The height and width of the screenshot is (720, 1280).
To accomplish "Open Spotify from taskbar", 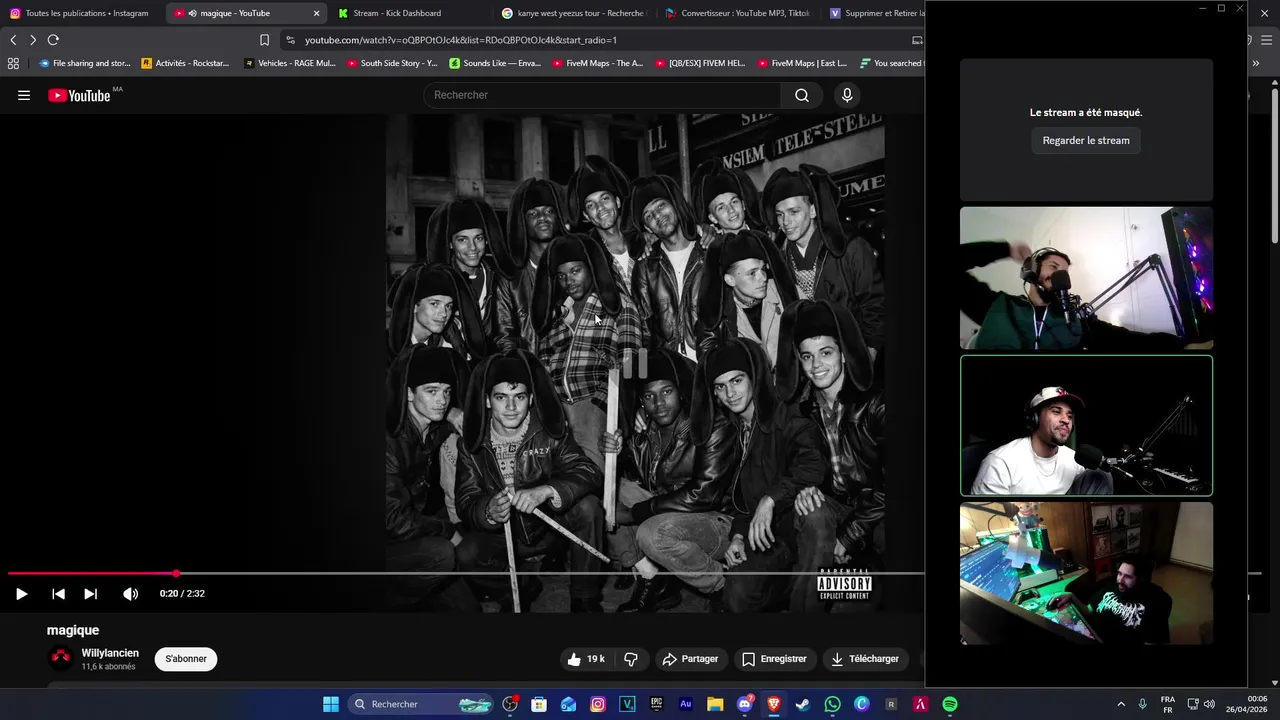I will 950,704.
